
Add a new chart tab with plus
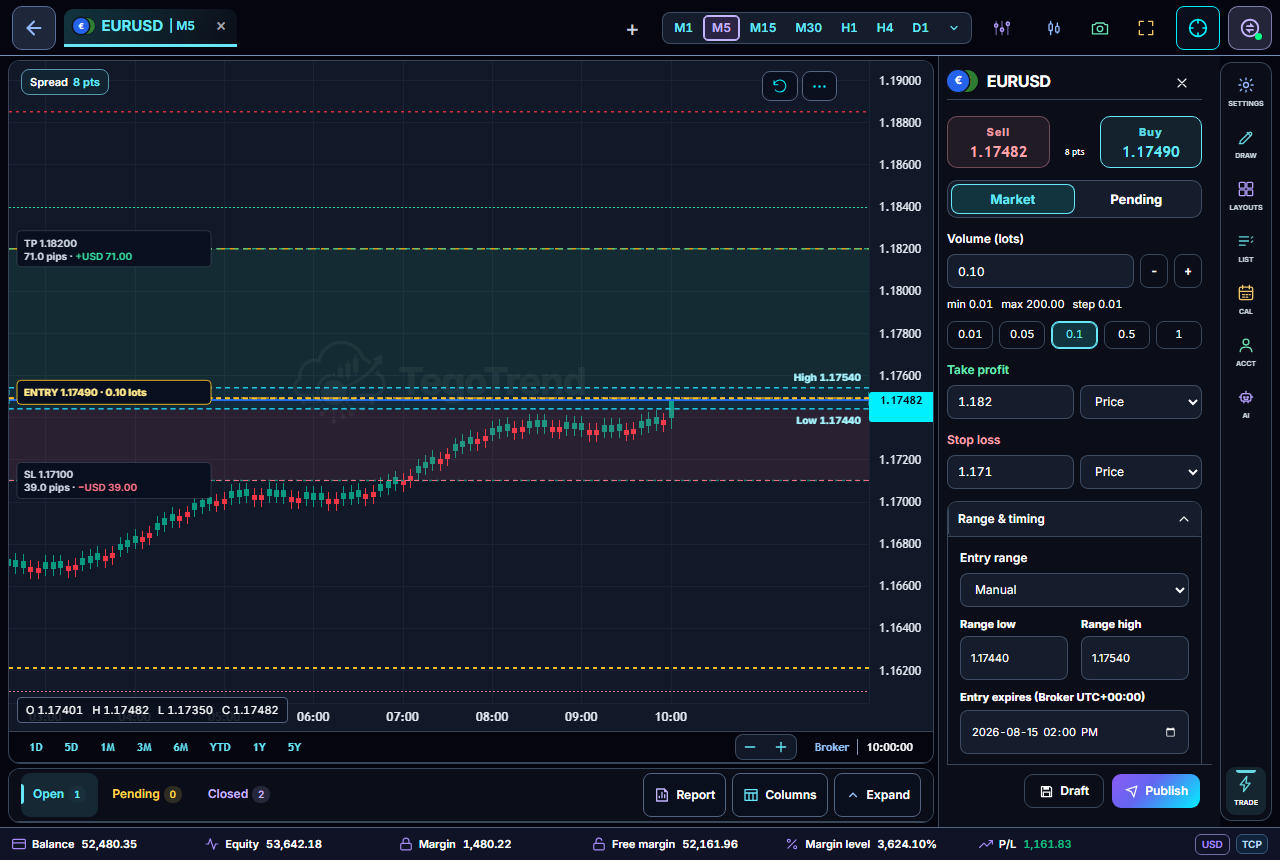(x=632, y=29)
